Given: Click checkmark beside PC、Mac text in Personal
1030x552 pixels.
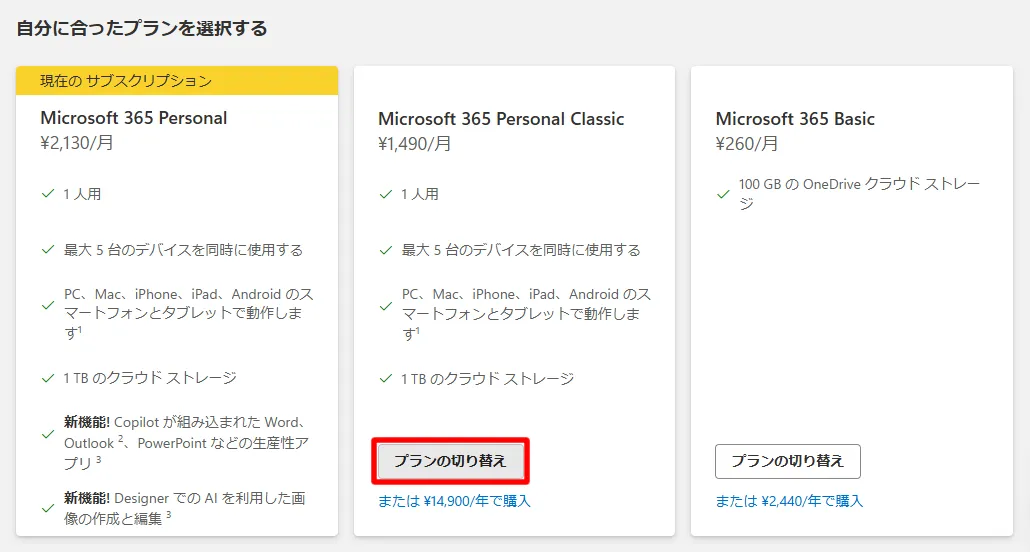Looking at the screenshot, I should (48, 306).
